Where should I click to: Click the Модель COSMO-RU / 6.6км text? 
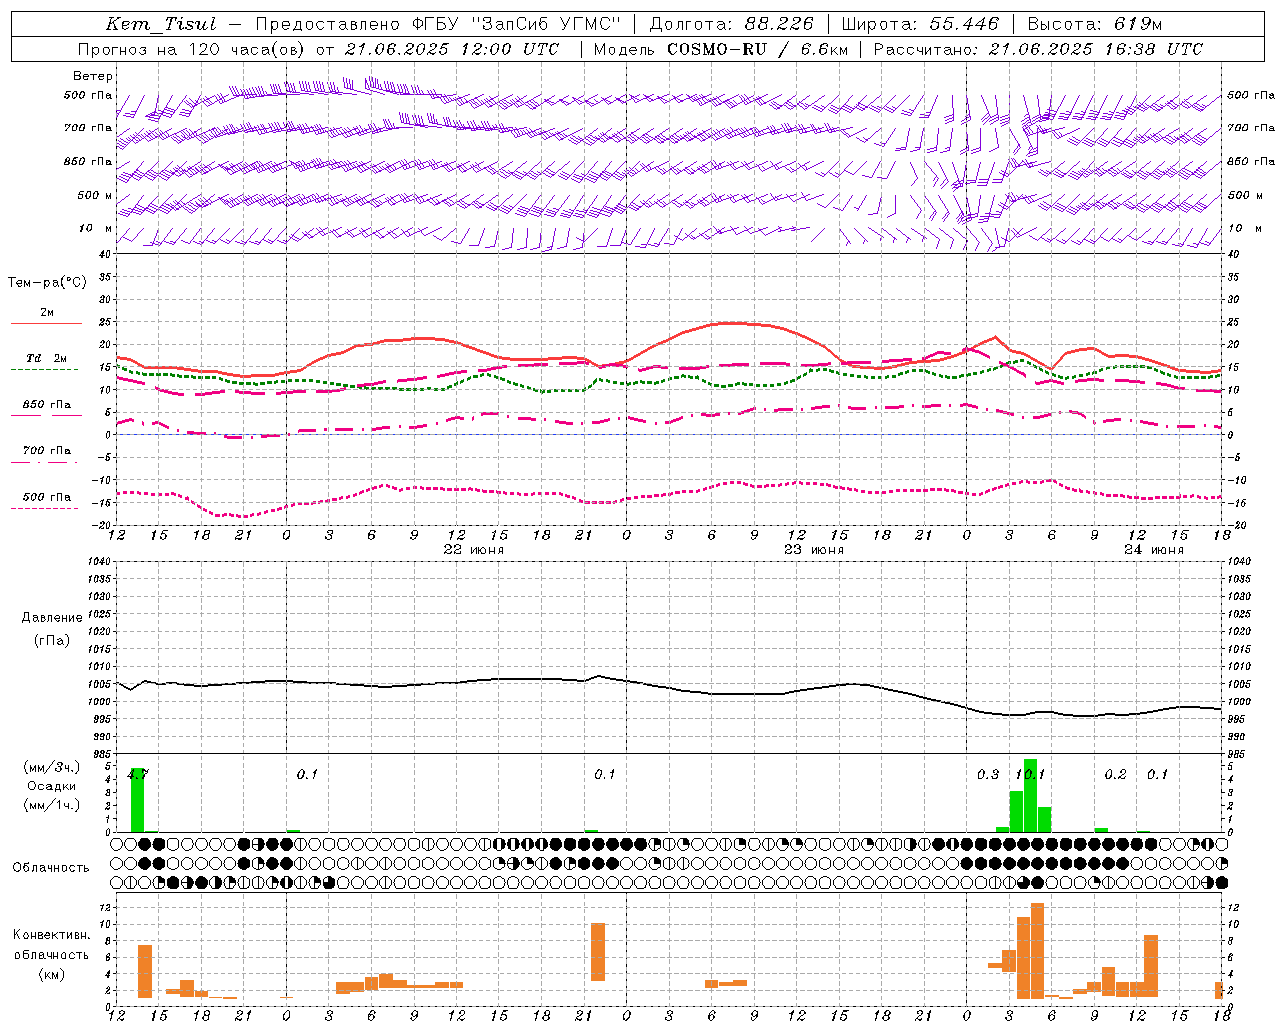coord(721,49)
